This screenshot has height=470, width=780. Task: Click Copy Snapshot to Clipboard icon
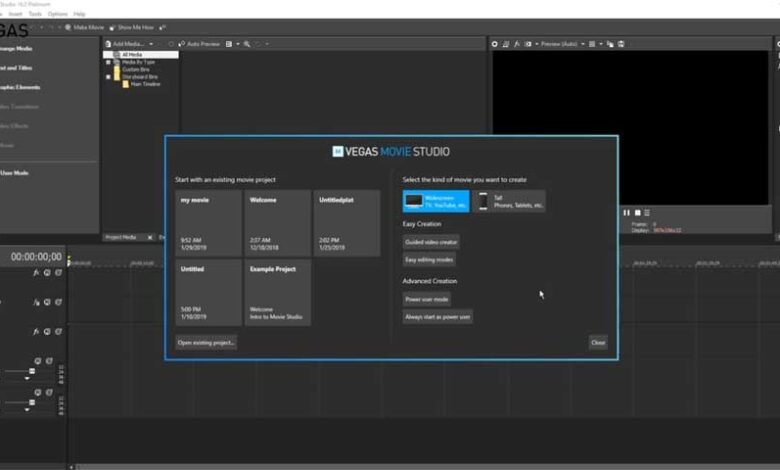click(610, 44)
